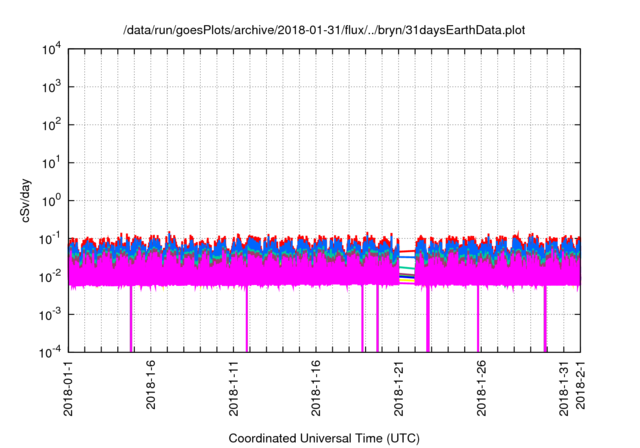Viewport: 640px width, 448px height.
Task: Click the 10^0 y-axis tick label
Action: [51, 201]
